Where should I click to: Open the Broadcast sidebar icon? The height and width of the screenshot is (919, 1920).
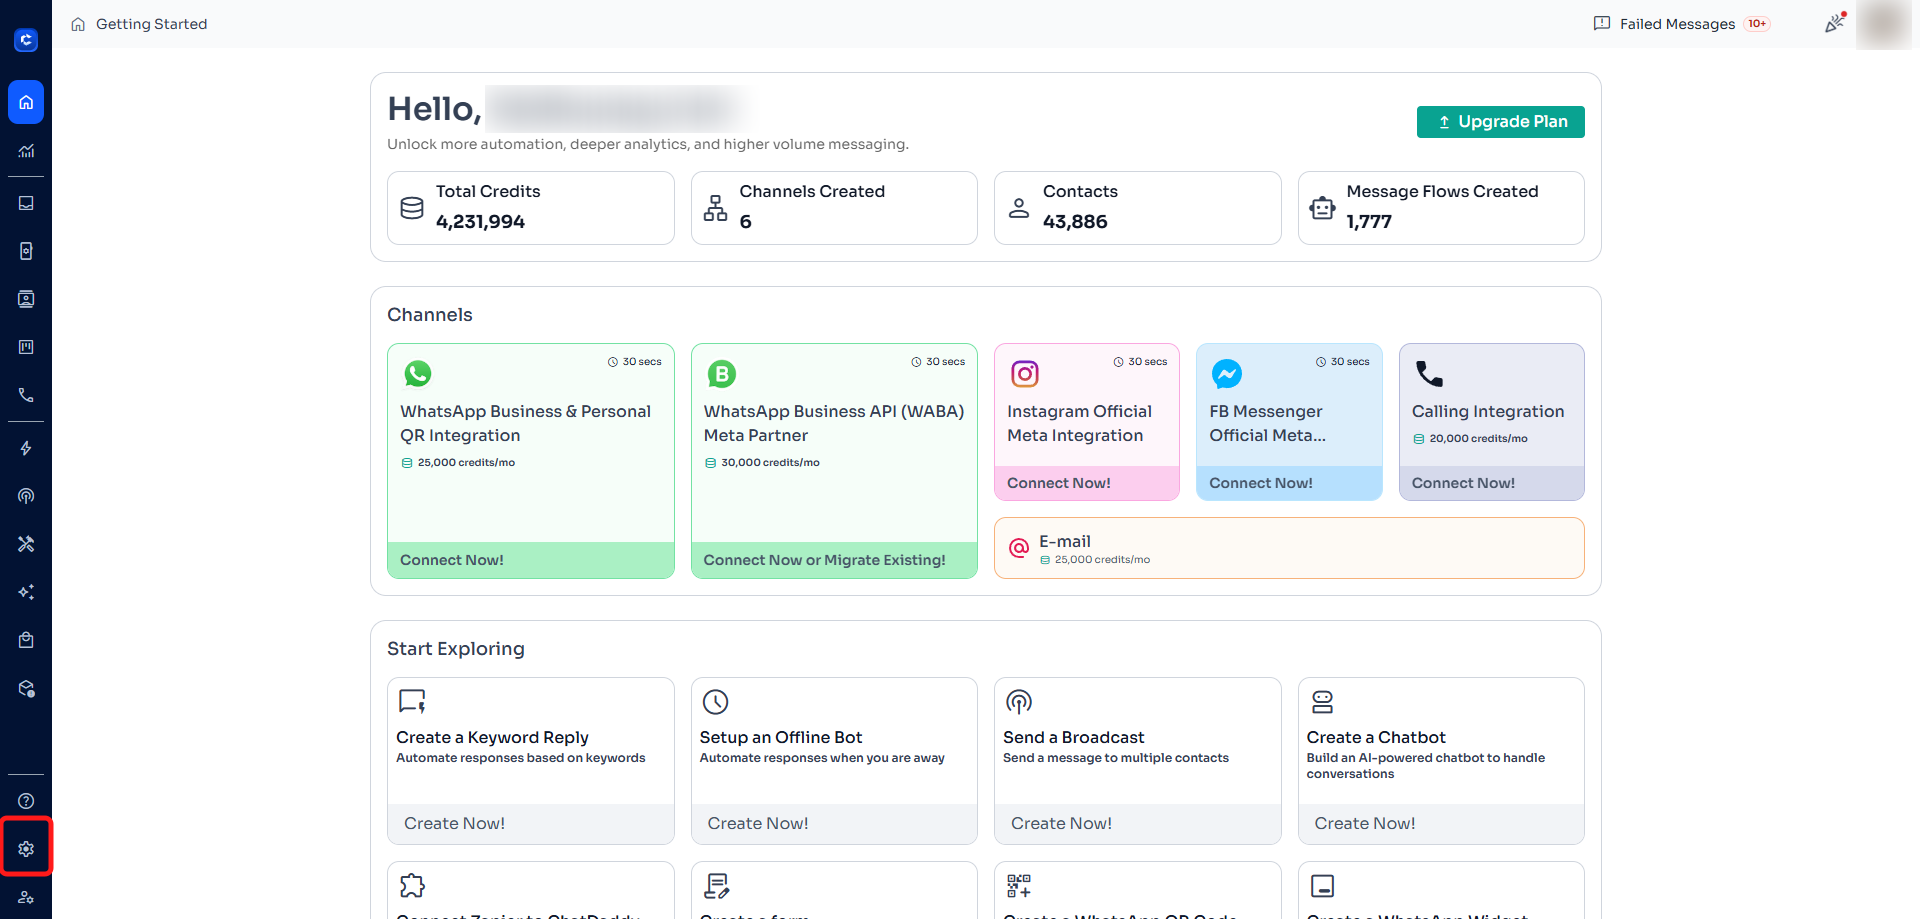click(x=26, y=496)
